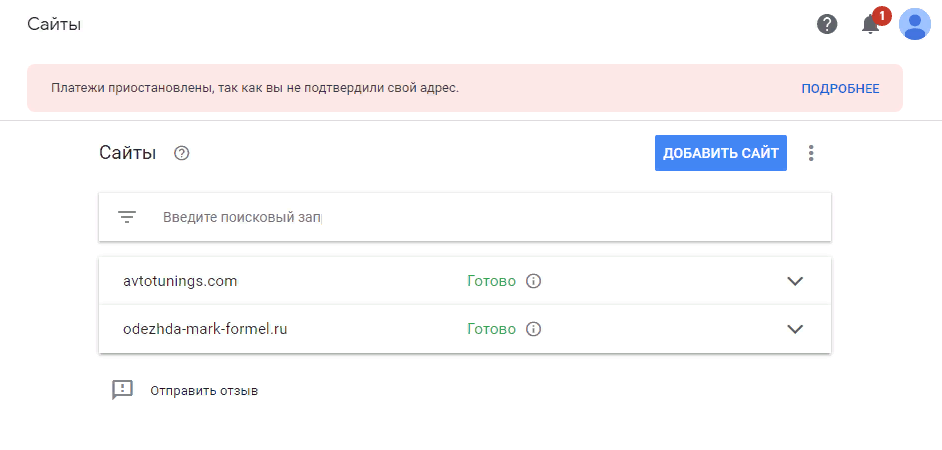Open the account avatar menu
The image size is (942, 450).
pos(914,24)
